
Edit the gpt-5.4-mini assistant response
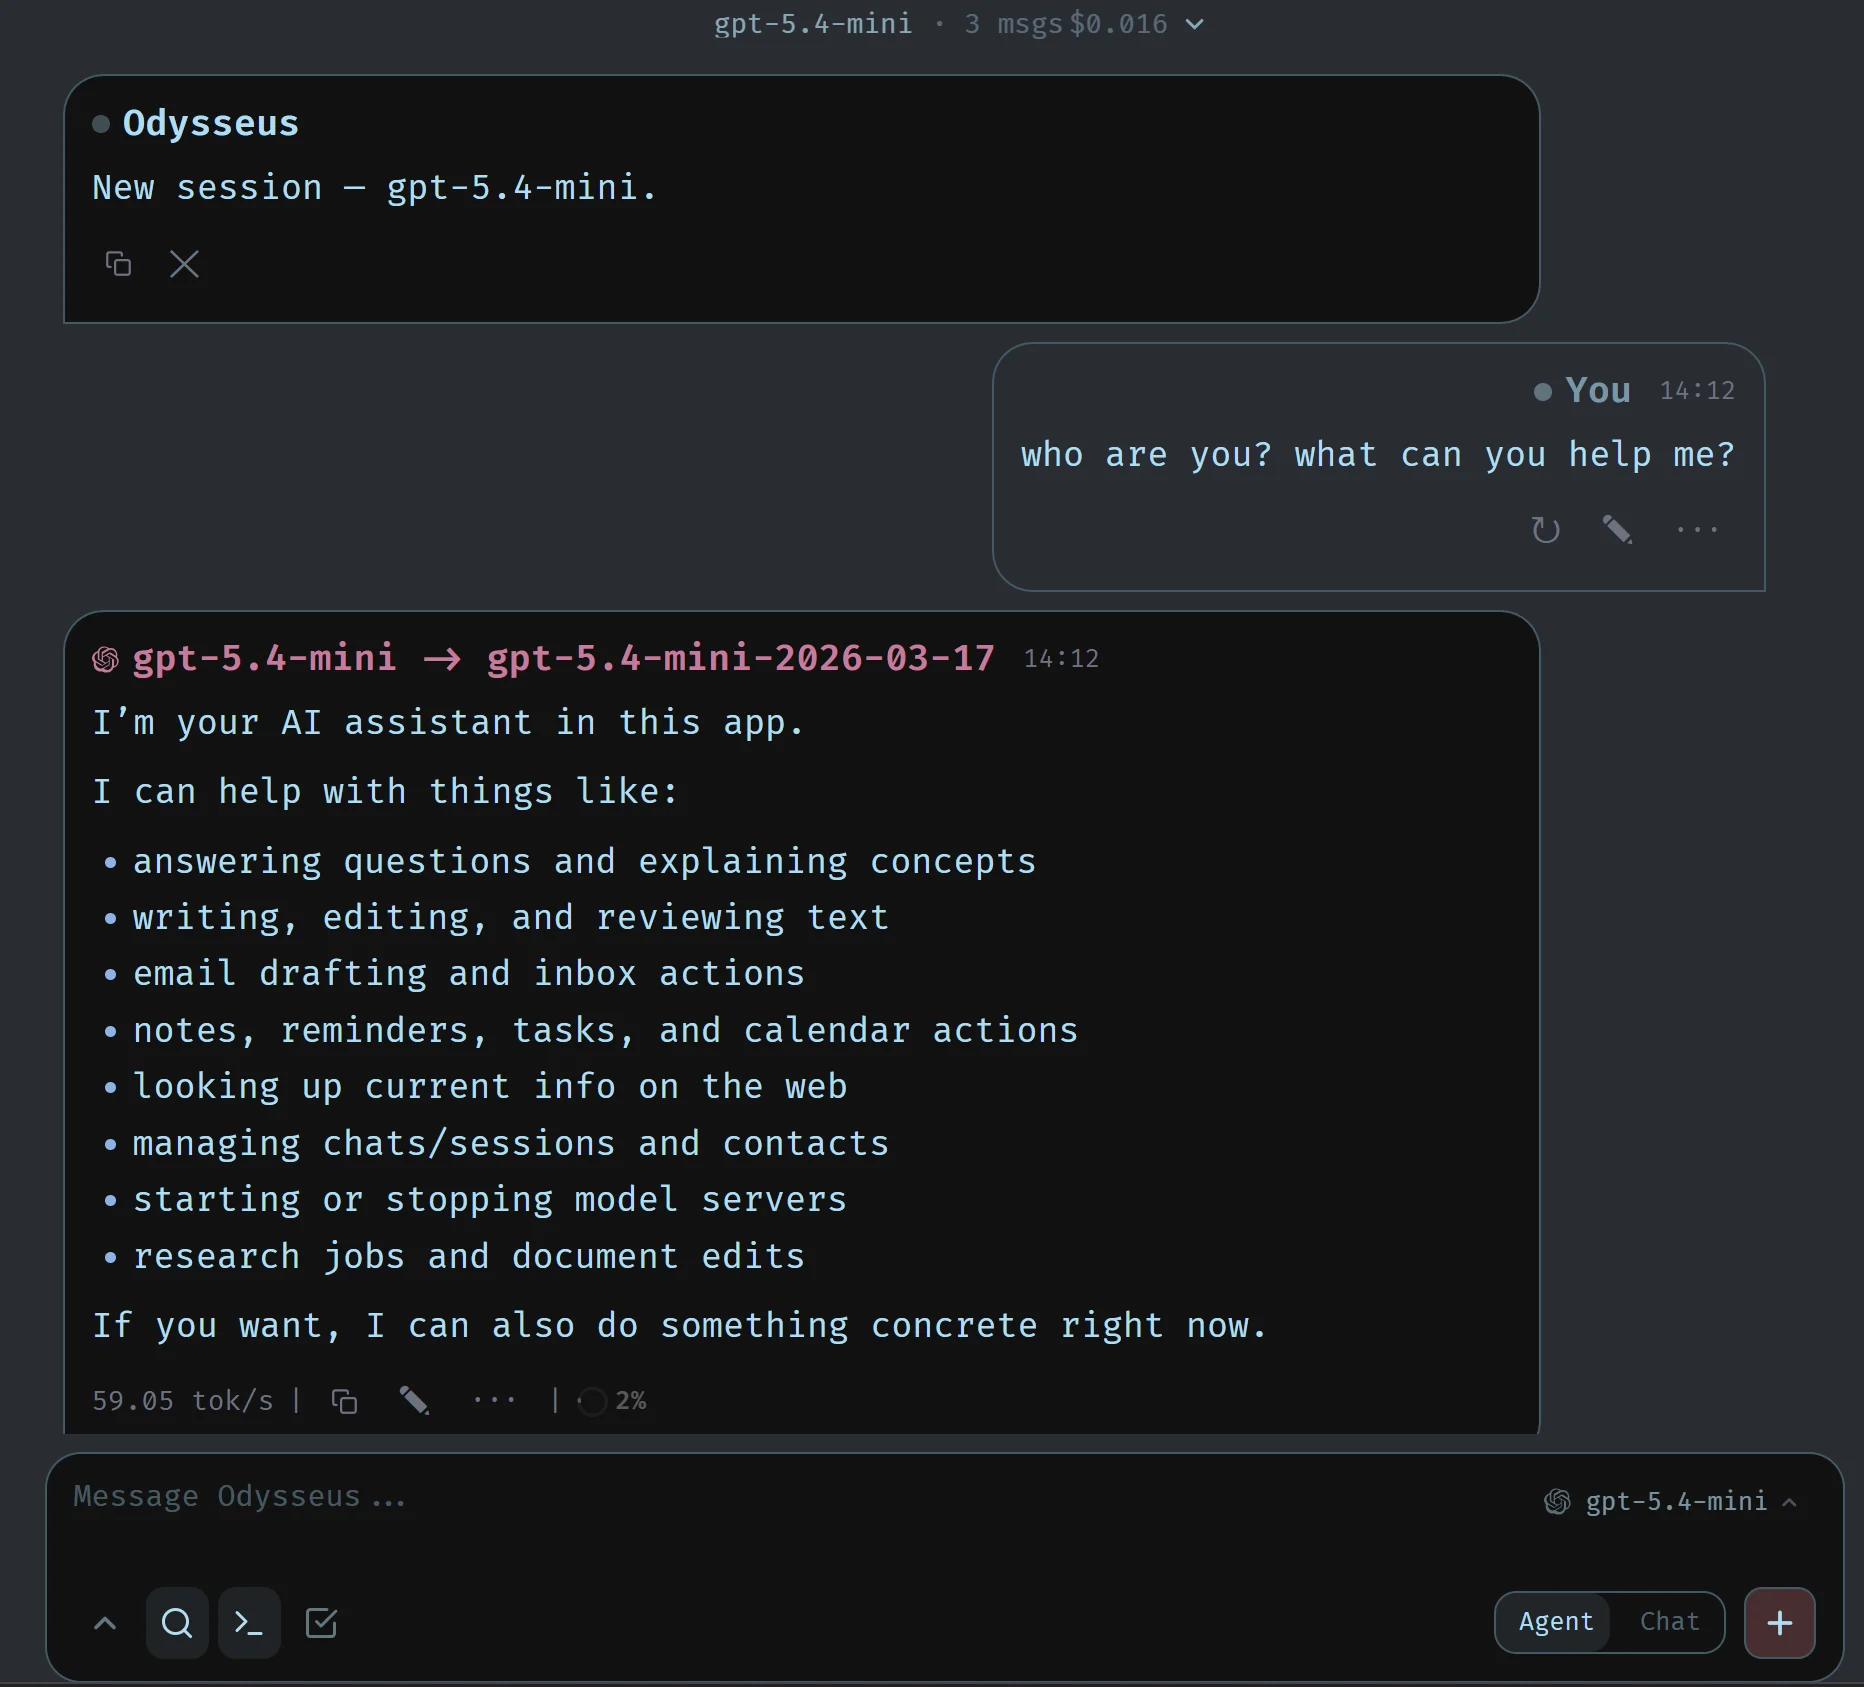[414, 1401]
